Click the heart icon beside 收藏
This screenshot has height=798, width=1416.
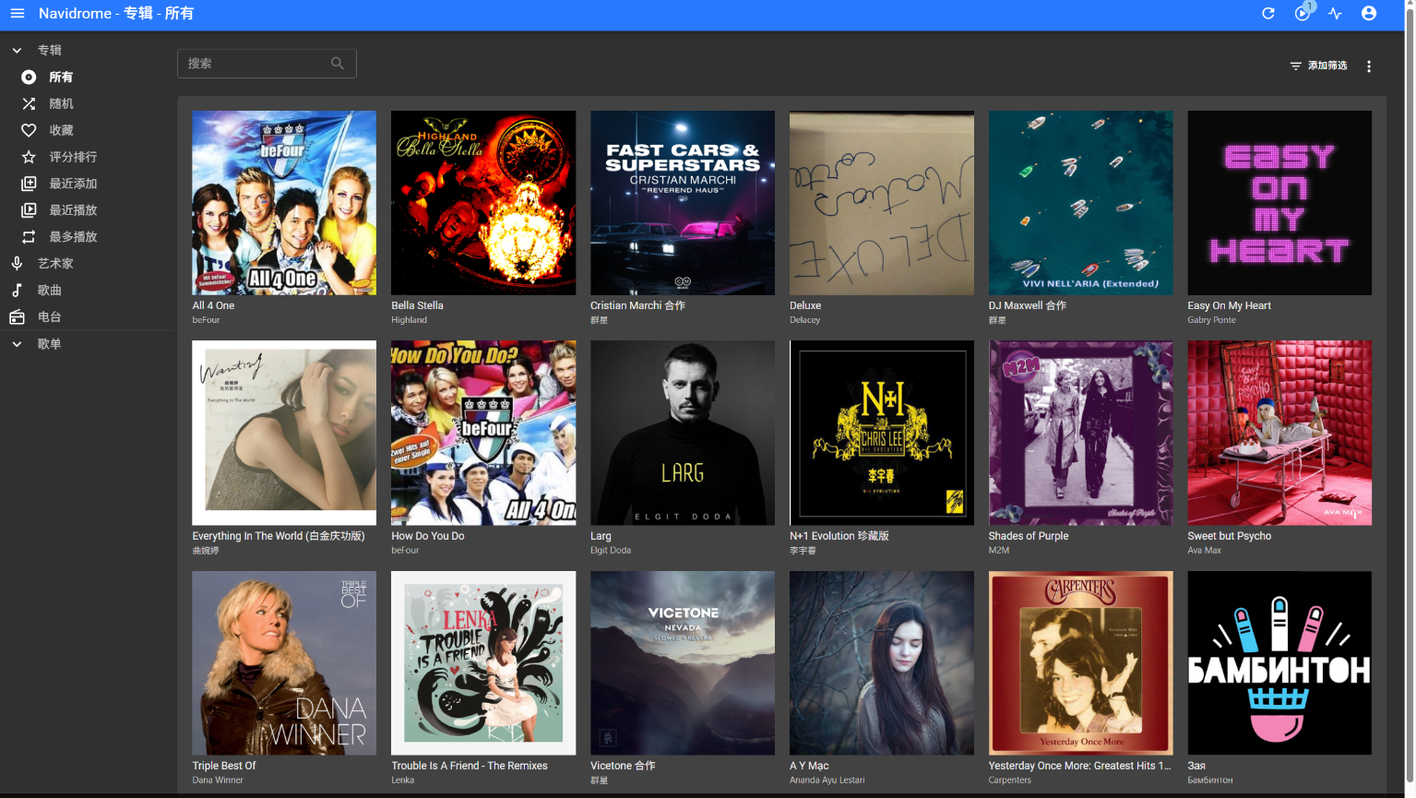tap(29, 130)
